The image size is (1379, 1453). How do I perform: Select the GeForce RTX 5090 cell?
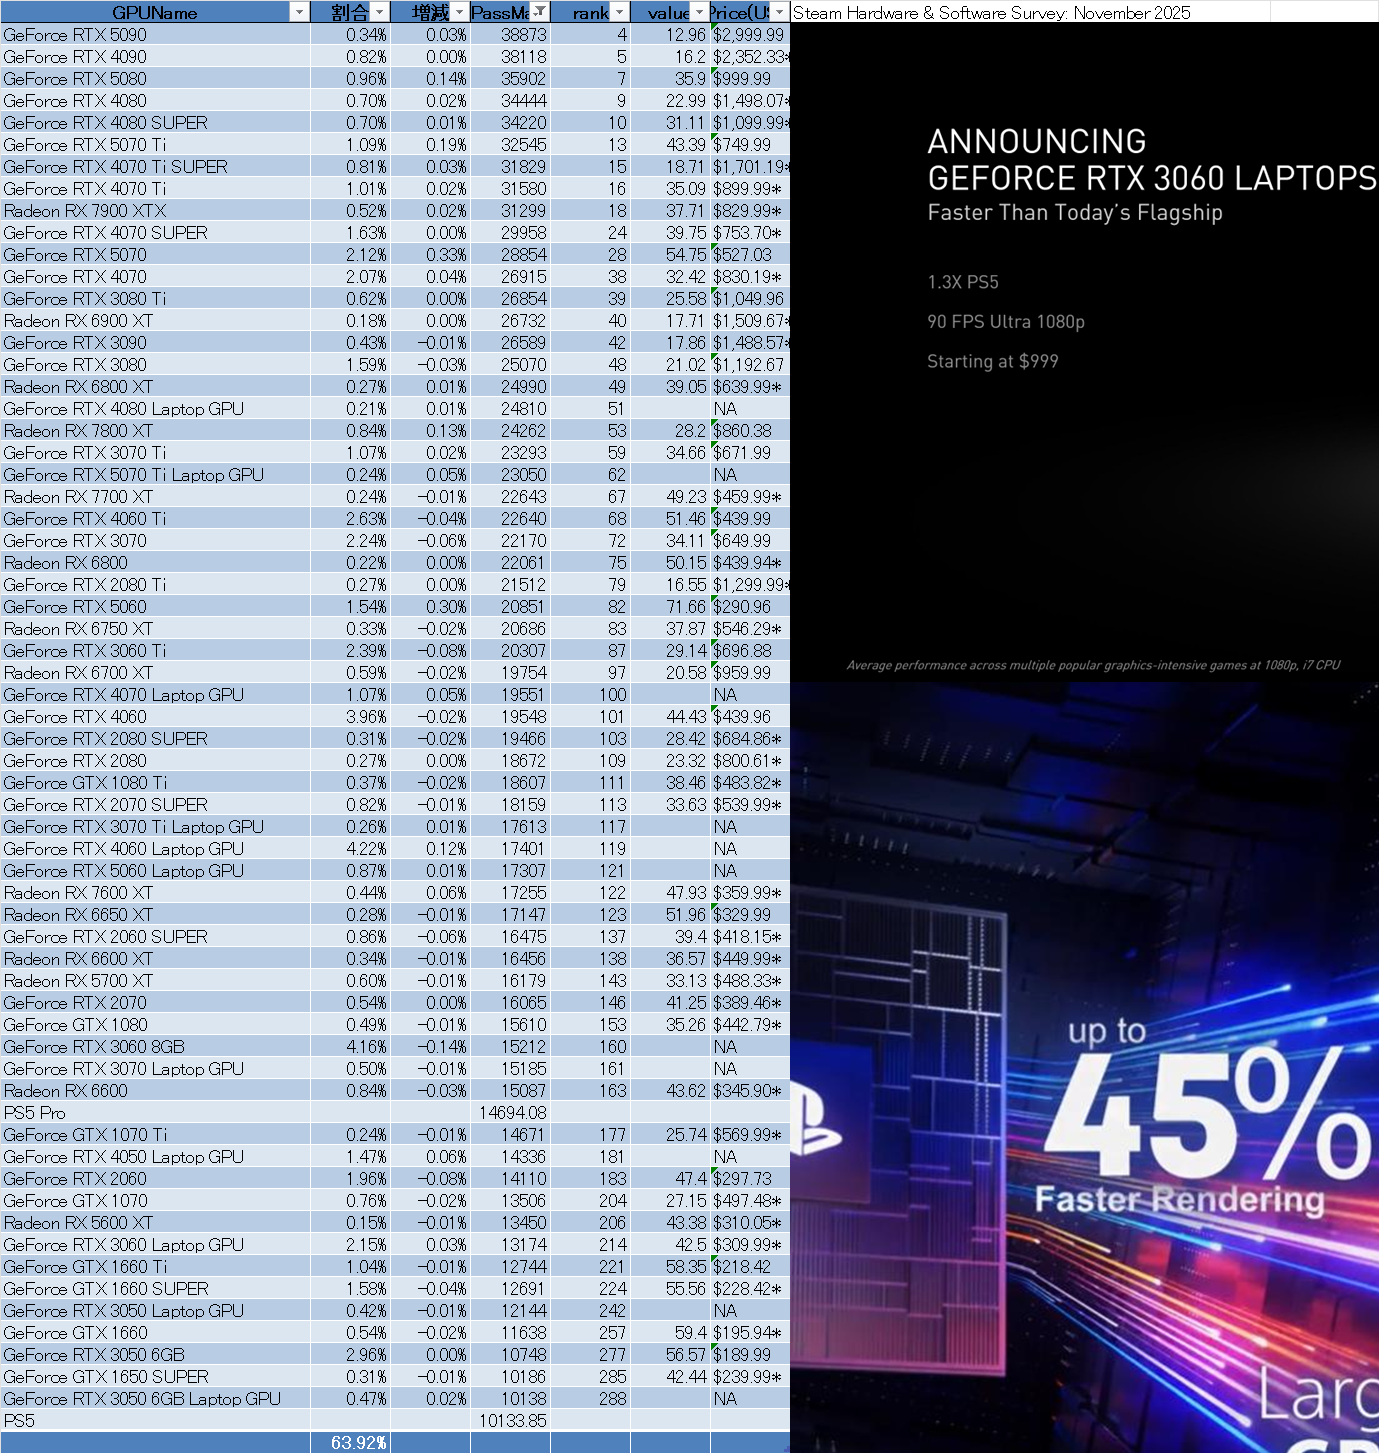(155, 35)
